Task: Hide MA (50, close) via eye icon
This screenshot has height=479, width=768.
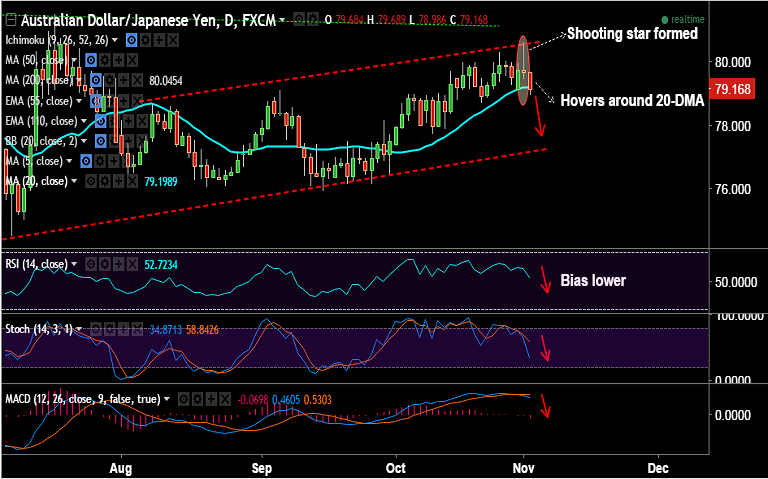Action: tap(90, 60)
